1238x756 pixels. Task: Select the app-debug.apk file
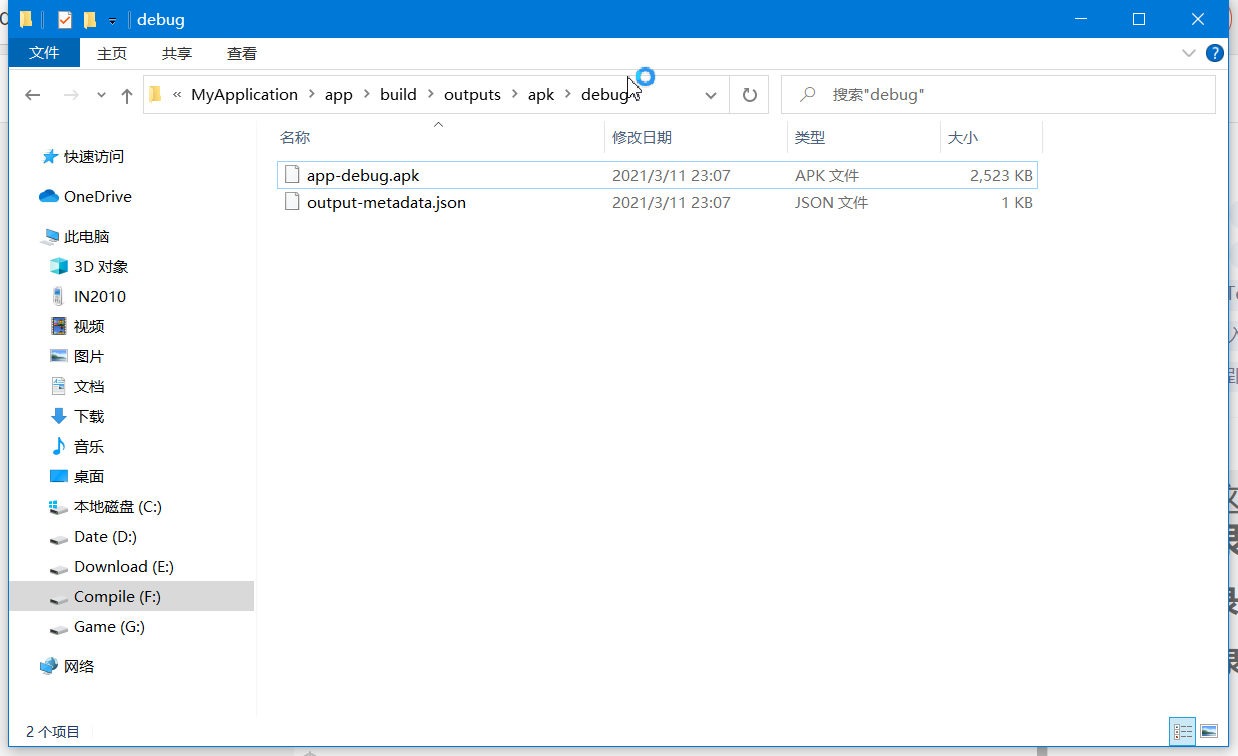(657, 175)
